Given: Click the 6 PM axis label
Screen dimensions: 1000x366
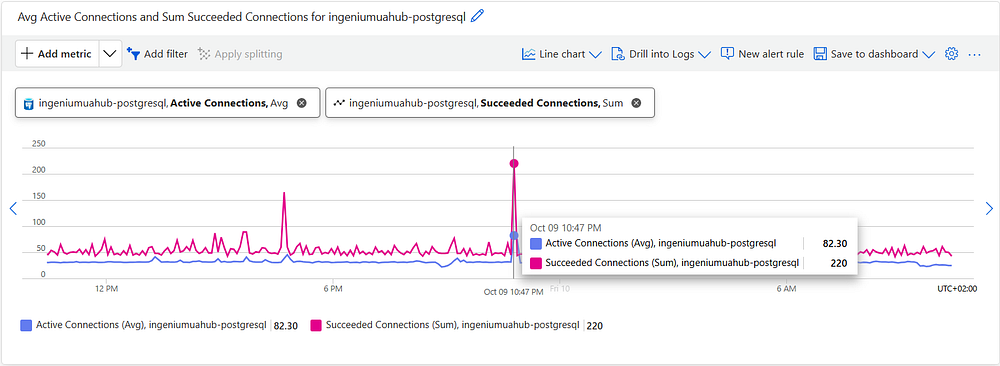Looking at the screenshot, I should (333, 289).
